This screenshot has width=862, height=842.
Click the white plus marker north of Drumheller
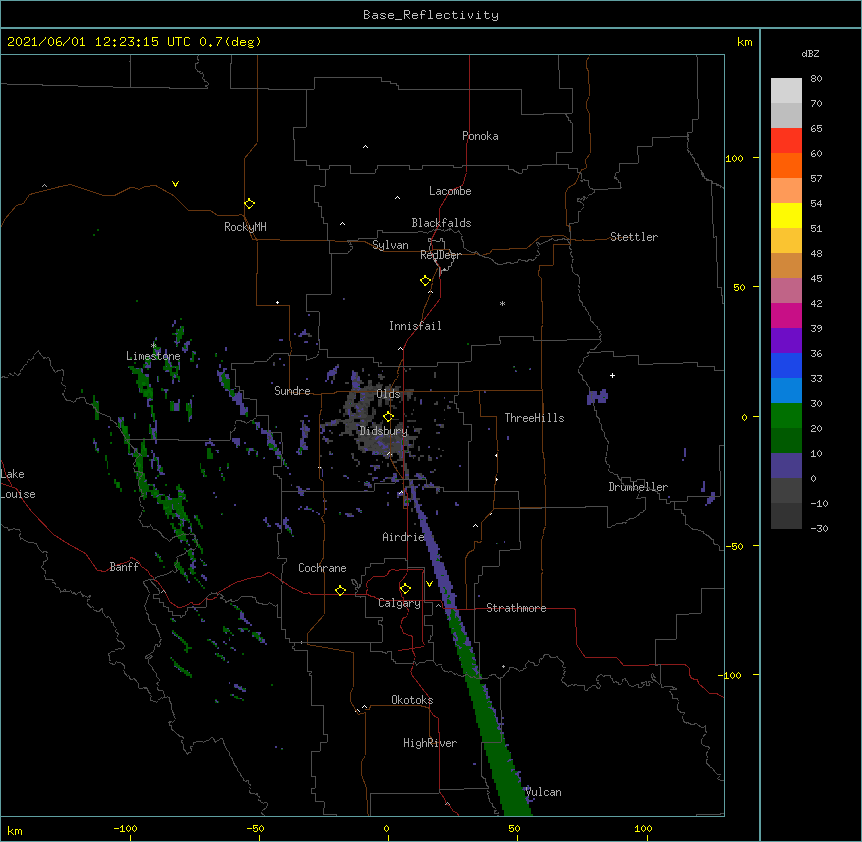[x=612, y=375]
